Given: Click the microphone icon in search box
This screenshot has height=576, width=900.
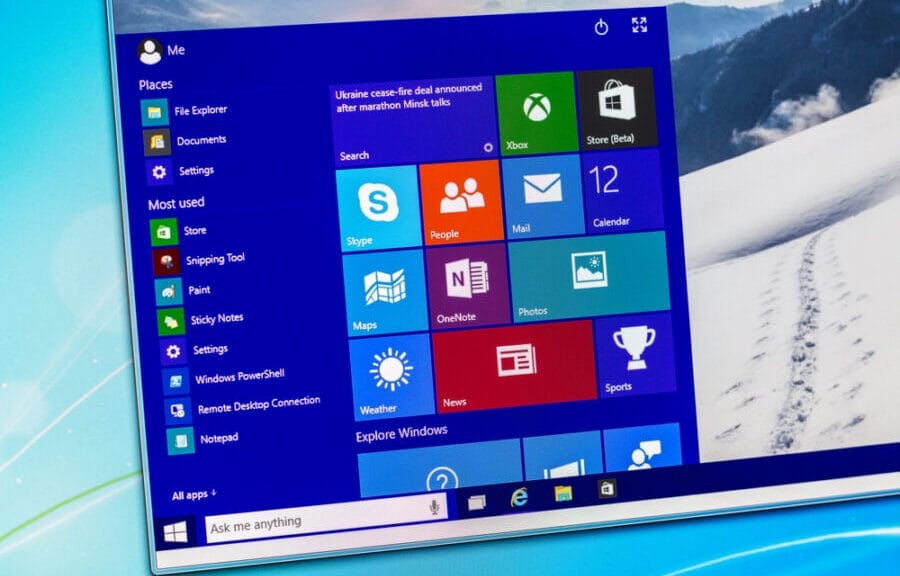Looking at the screenshot, I should click(x=435, y=507).
